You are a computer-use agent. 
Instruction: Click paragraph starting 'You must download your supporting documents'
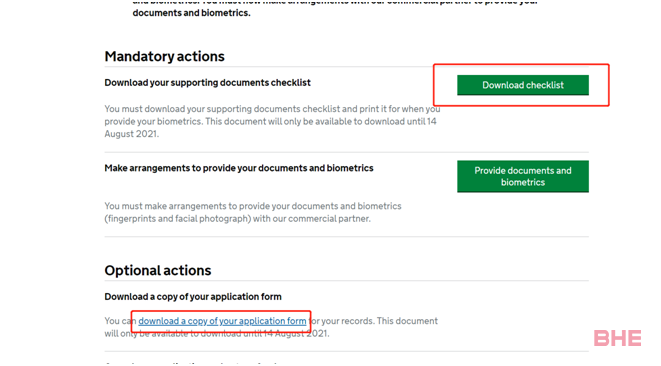[272, 121]
